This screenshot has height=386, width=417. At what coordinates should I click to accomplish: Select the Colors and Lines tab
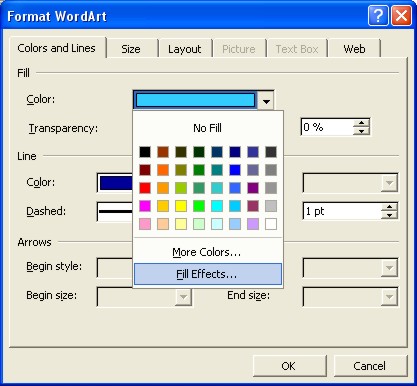point(57,48)
